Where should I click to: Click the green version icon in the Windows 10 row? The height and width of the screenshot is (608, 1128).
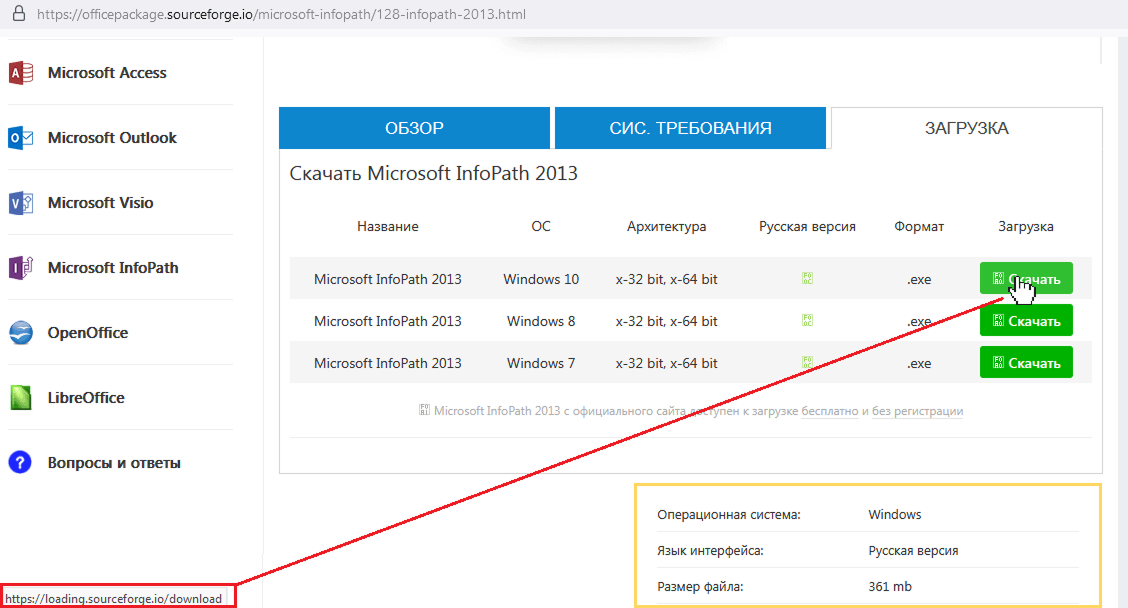pos(806,279)
